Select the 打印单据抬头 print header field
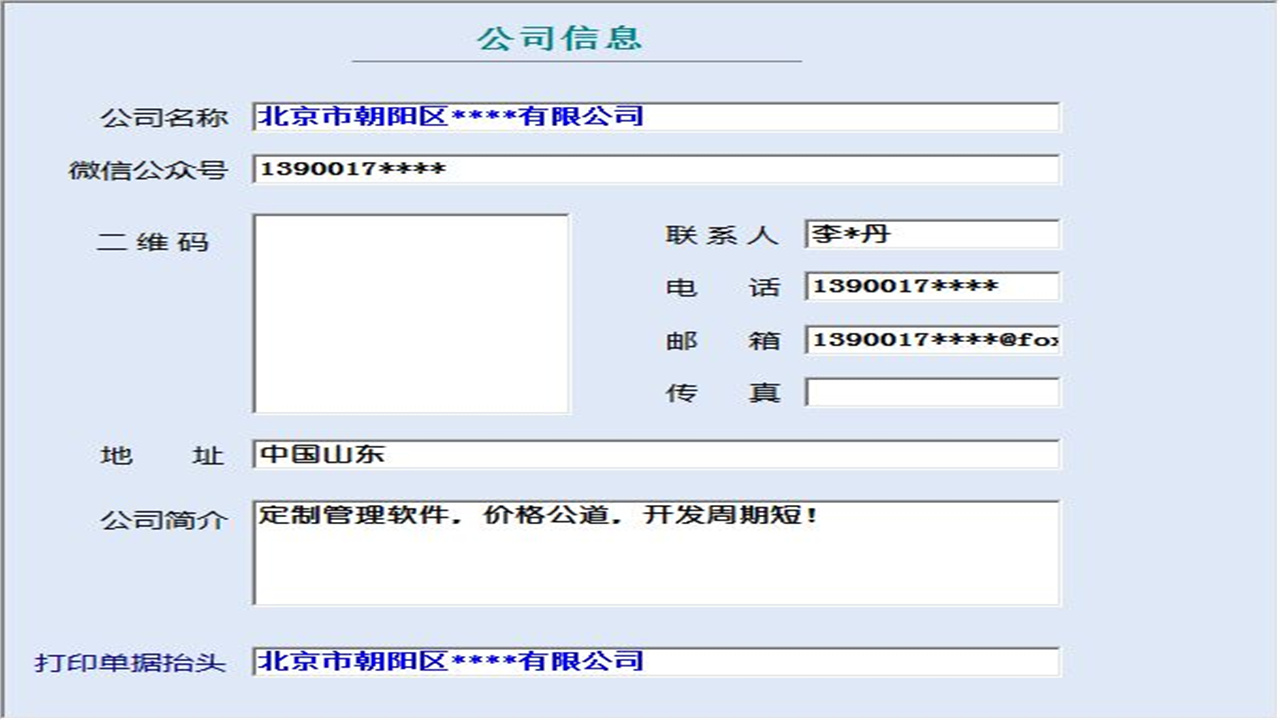Image resolution: width=1280 pixels, height=720 pixels. (655, 661)
